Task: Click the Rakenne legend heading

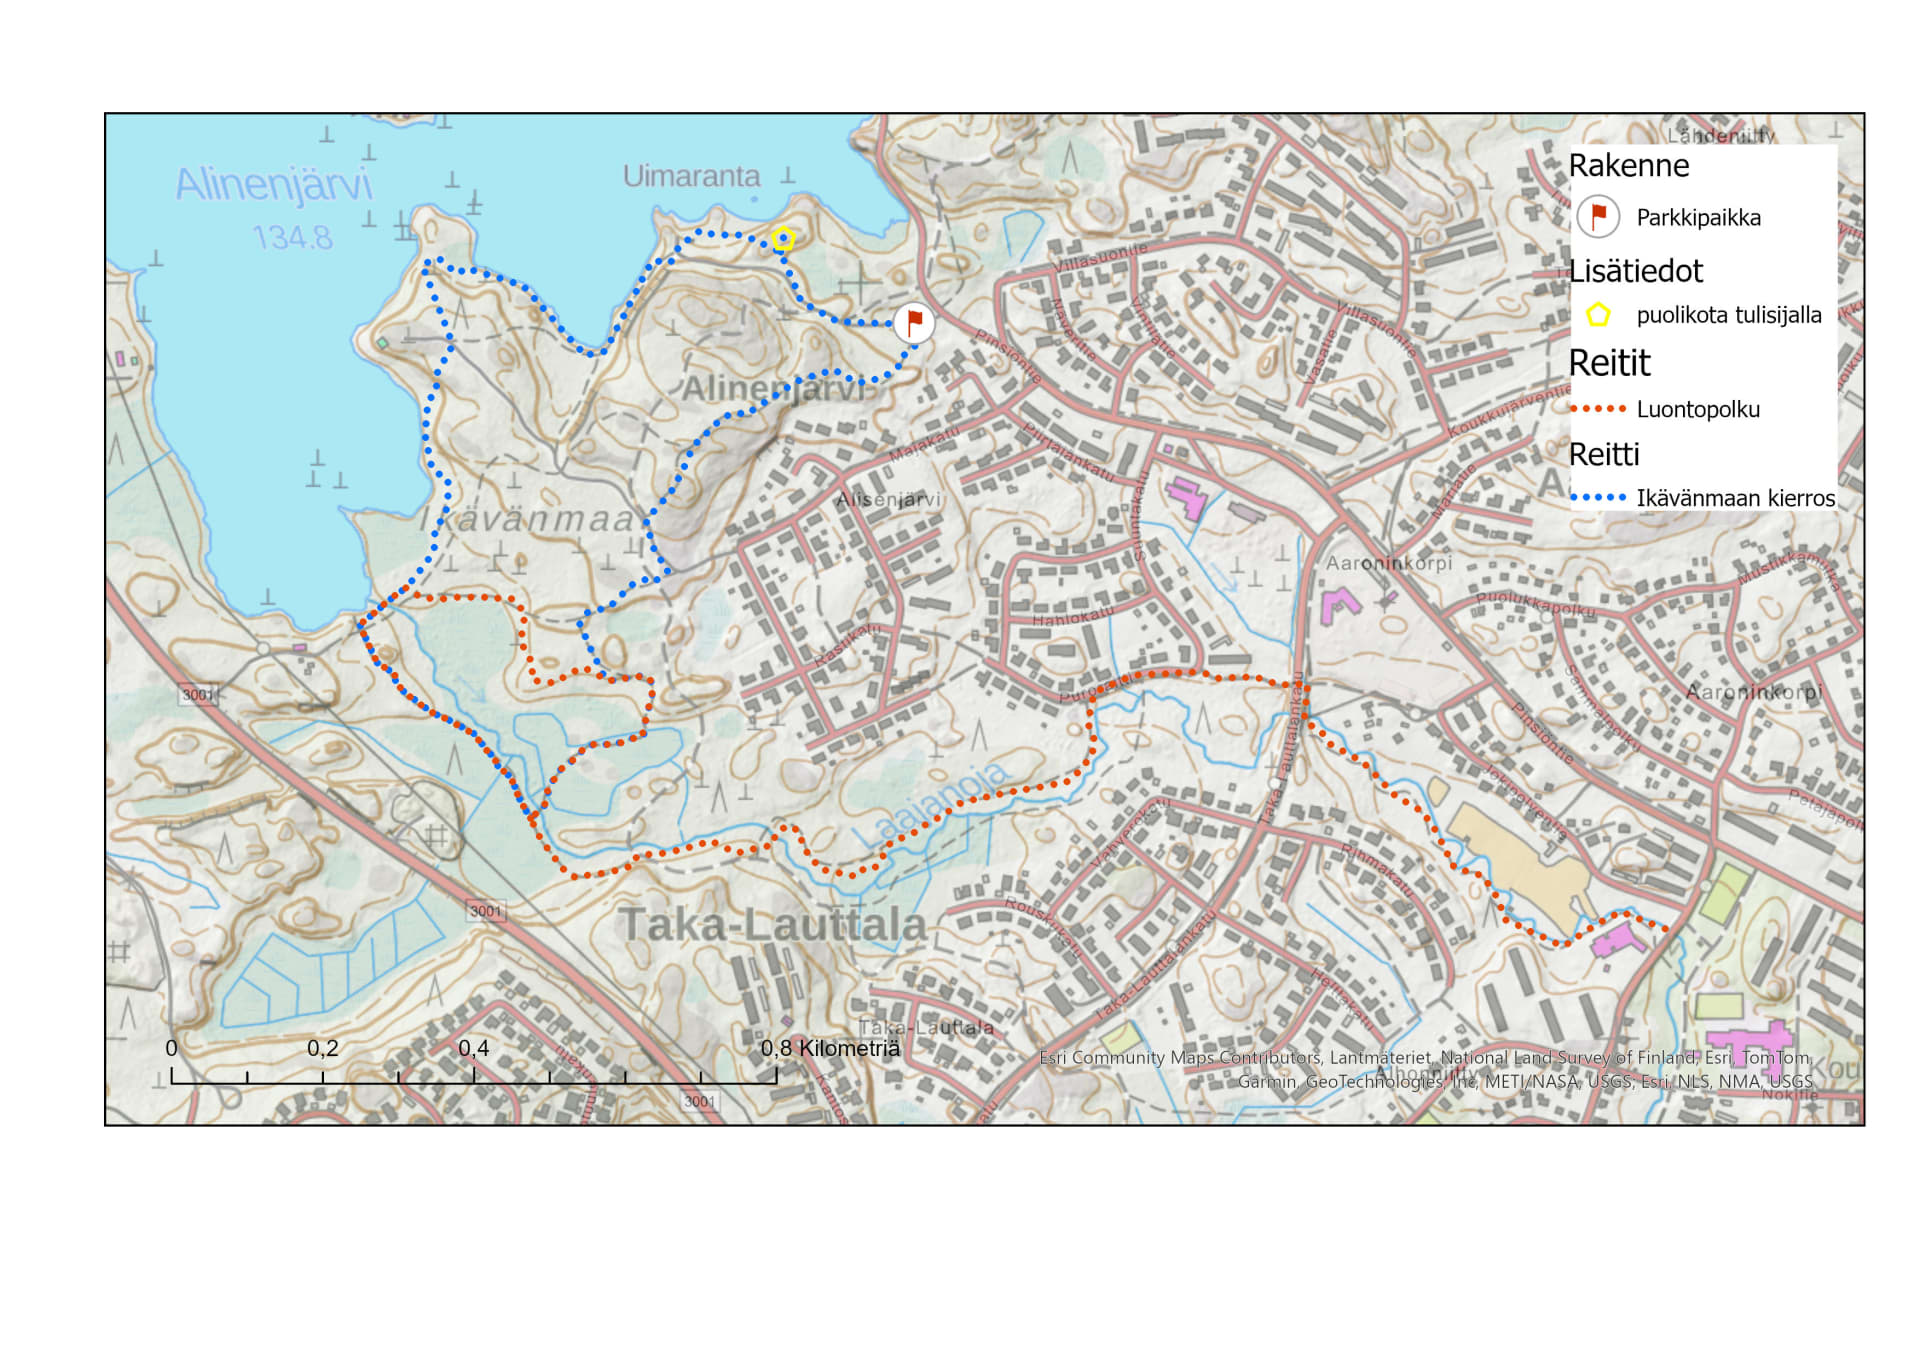Action: tap(1628, 165)
